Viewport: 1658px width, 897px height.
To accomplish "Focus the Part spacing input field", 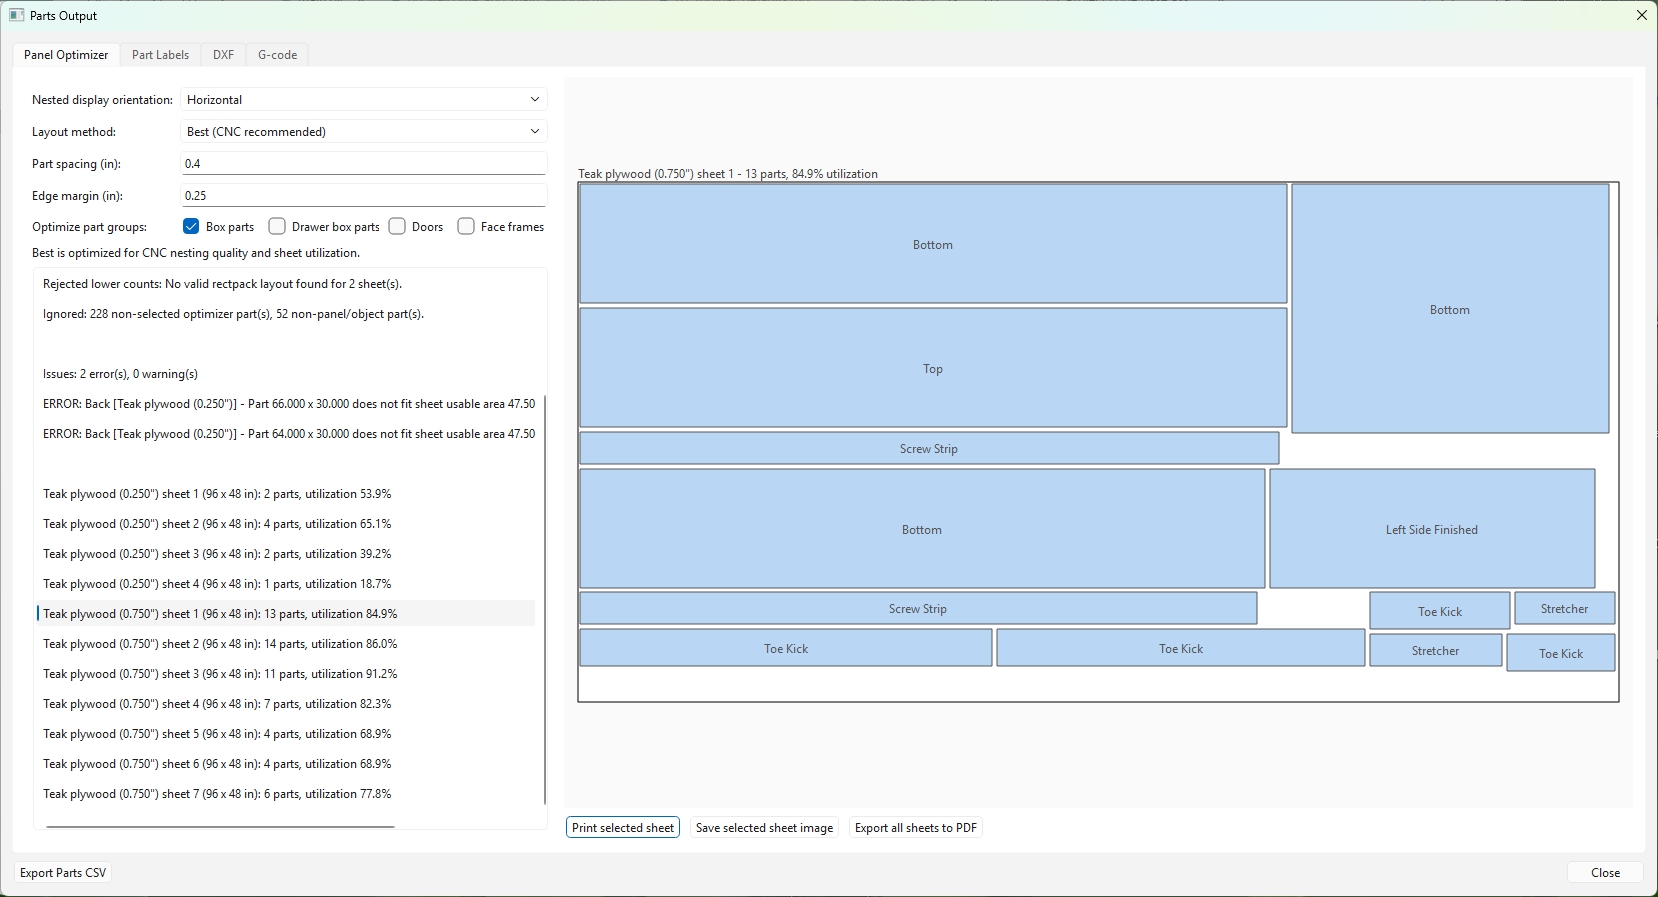I will [x=363, y=164].
